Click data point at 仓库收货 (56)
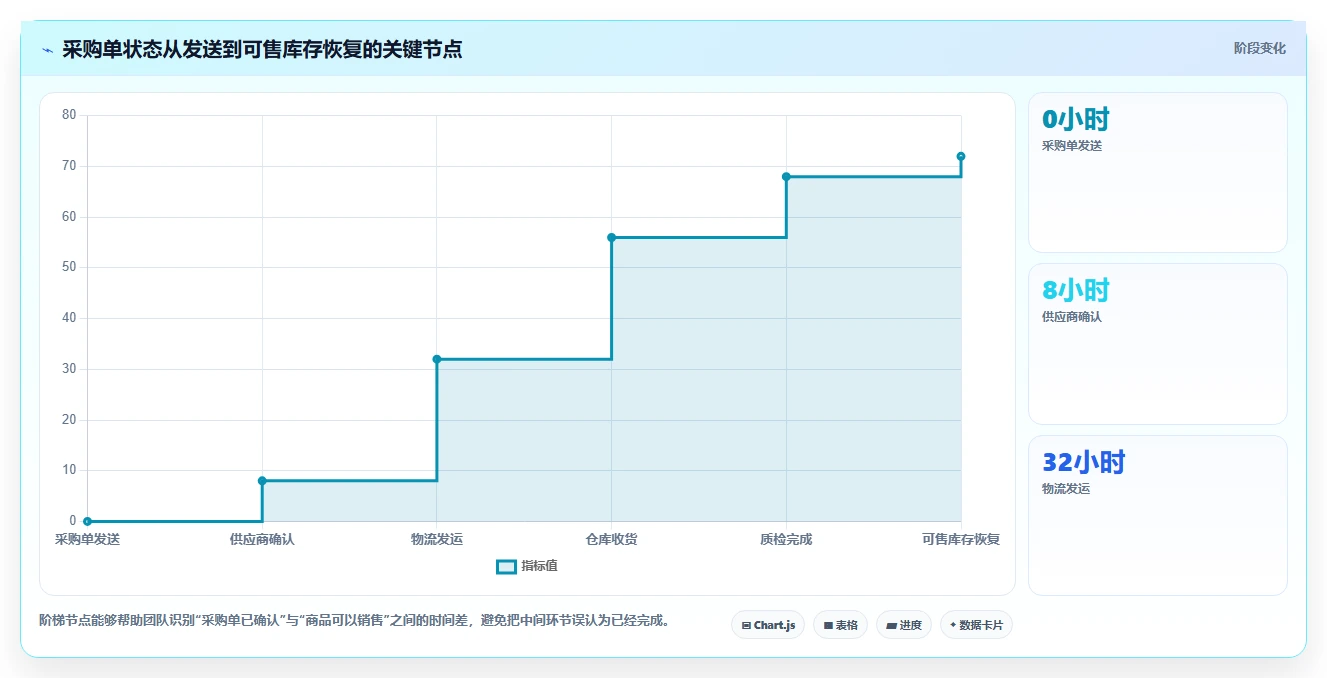 click(x=611, y=237)
